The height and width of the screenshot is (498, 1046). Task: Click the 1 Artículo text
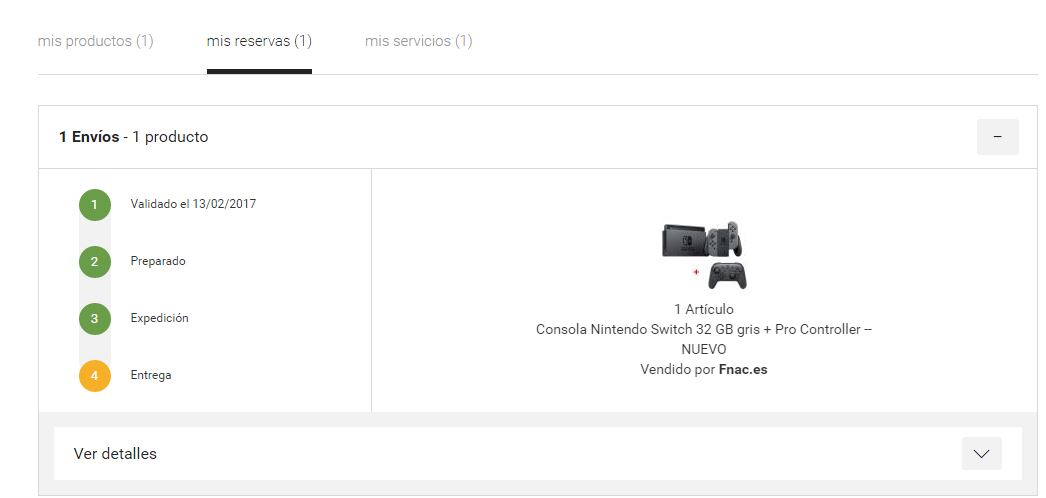click(704, 309)
